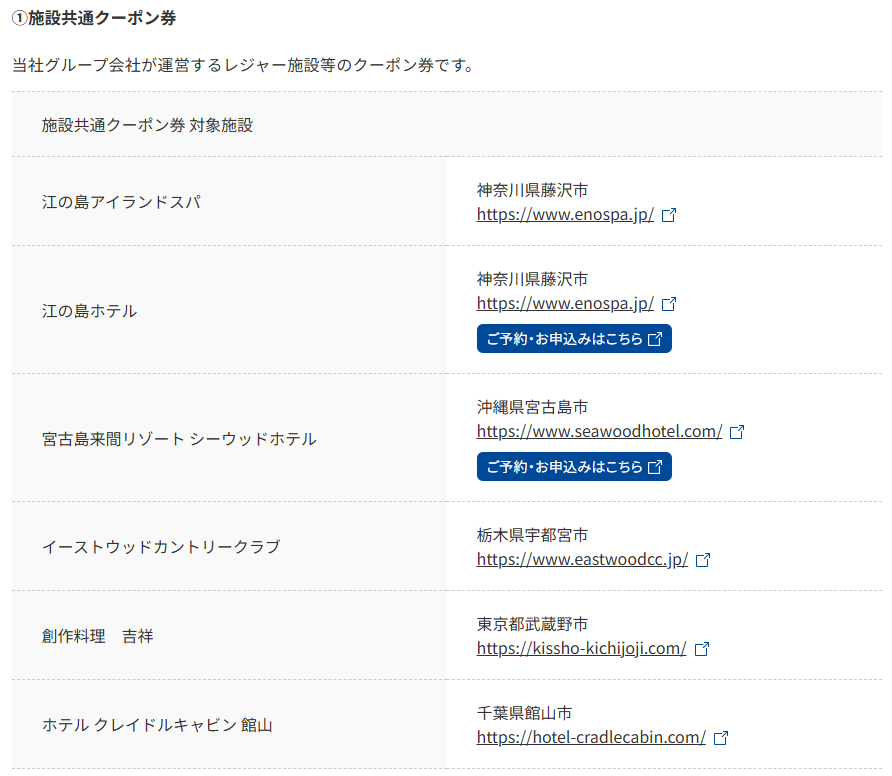
Task: Follow the https://kissho-kichijoji.com/ link
Action: pyautogui.click(x=581, y=649)
